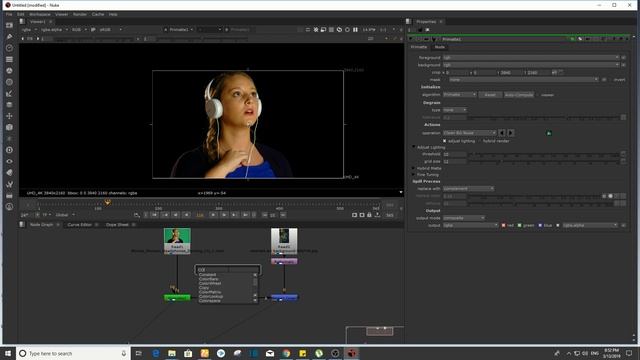The image size is (640, 360).
Task: Go to first frame playback button
Action: coord(155,215)
